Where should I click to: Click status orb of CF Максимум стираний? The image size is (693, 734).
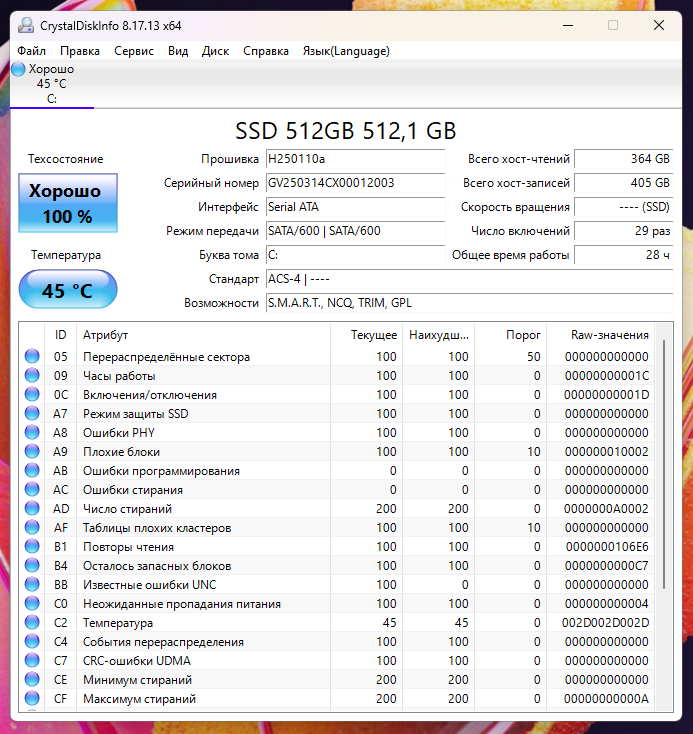tap(32, 698)
